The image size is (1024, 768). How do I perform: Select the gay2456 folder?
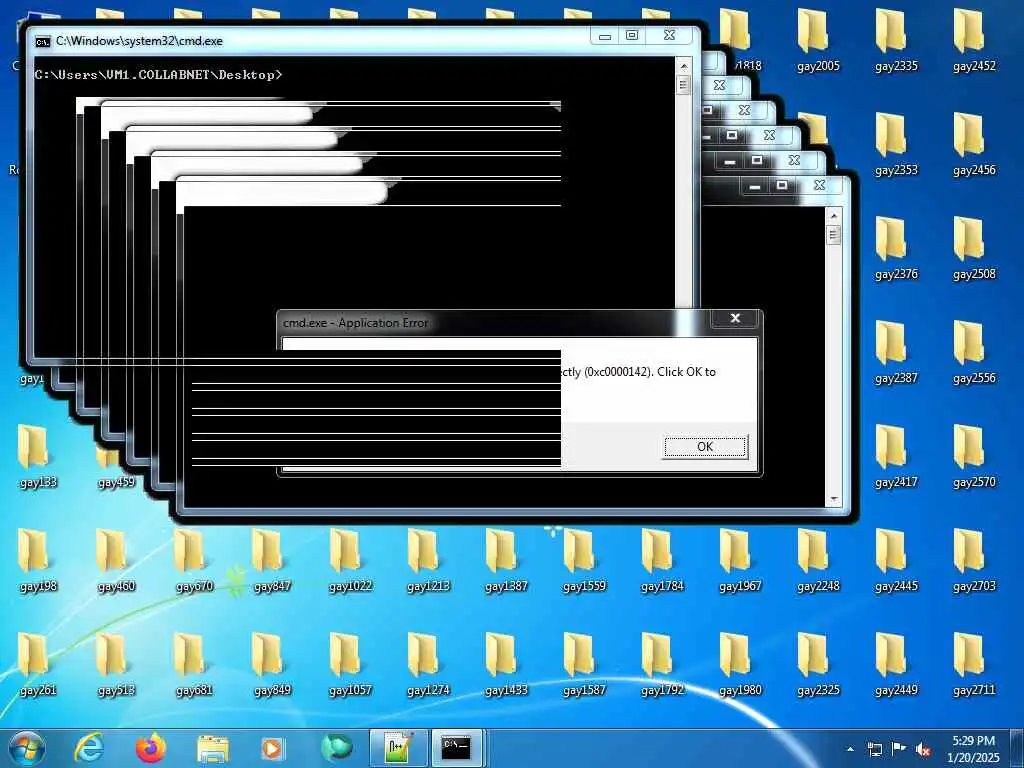click(974, 144)
